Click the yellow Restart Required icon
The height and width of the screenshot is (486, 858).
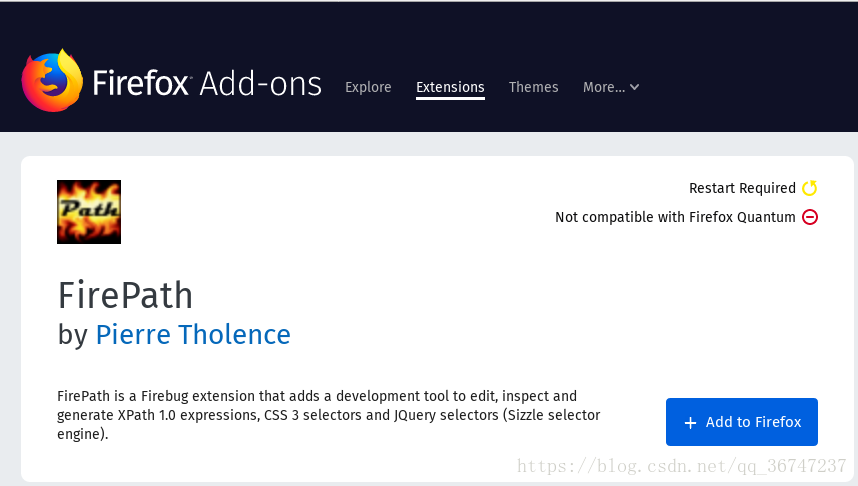[x=810, y=188]
